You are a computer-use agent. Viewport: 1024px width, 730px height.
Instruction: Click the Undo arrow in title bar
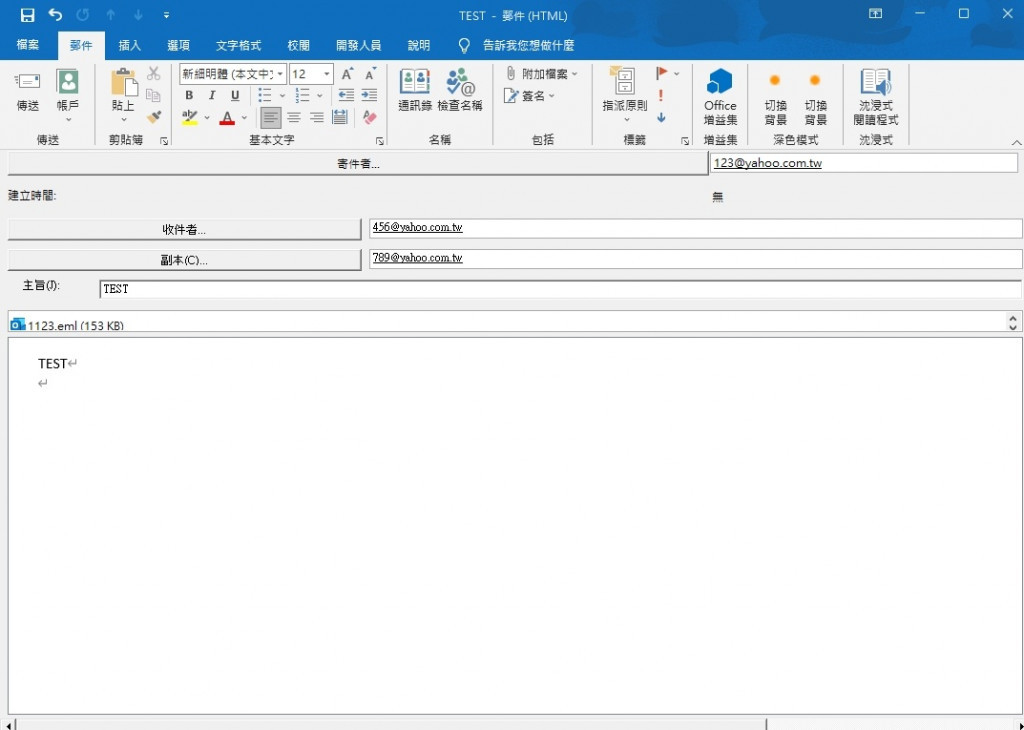56,14
